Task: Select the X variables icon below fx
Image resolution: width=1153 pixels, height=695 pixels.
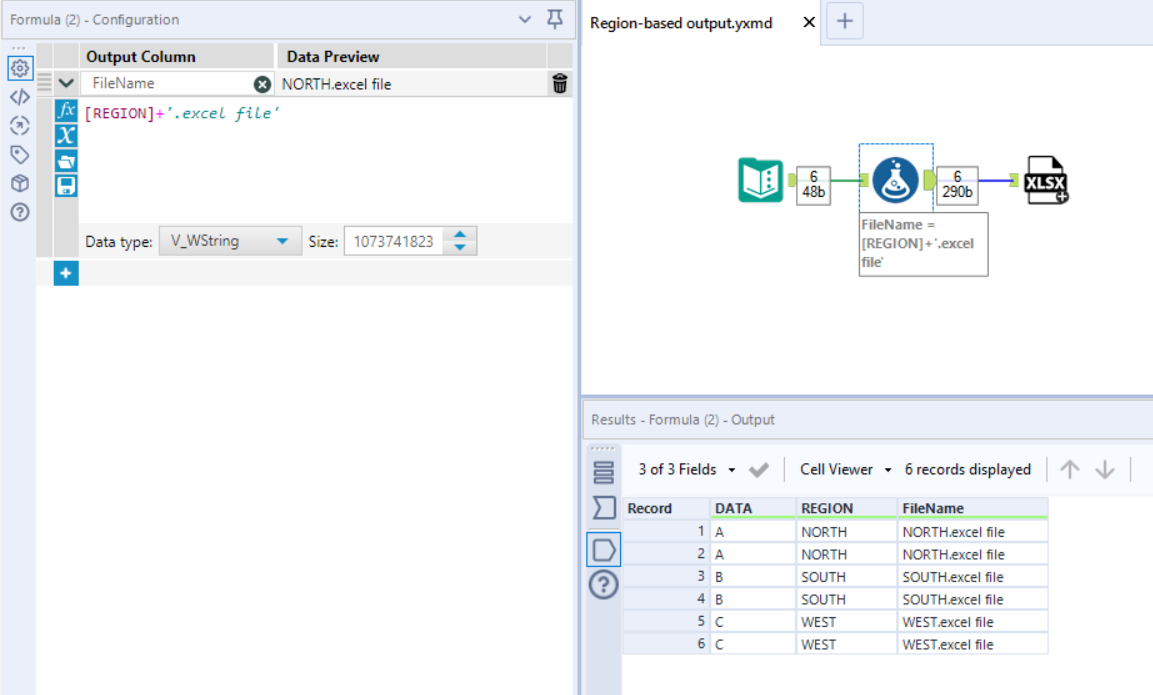Action: coord(65,136)
